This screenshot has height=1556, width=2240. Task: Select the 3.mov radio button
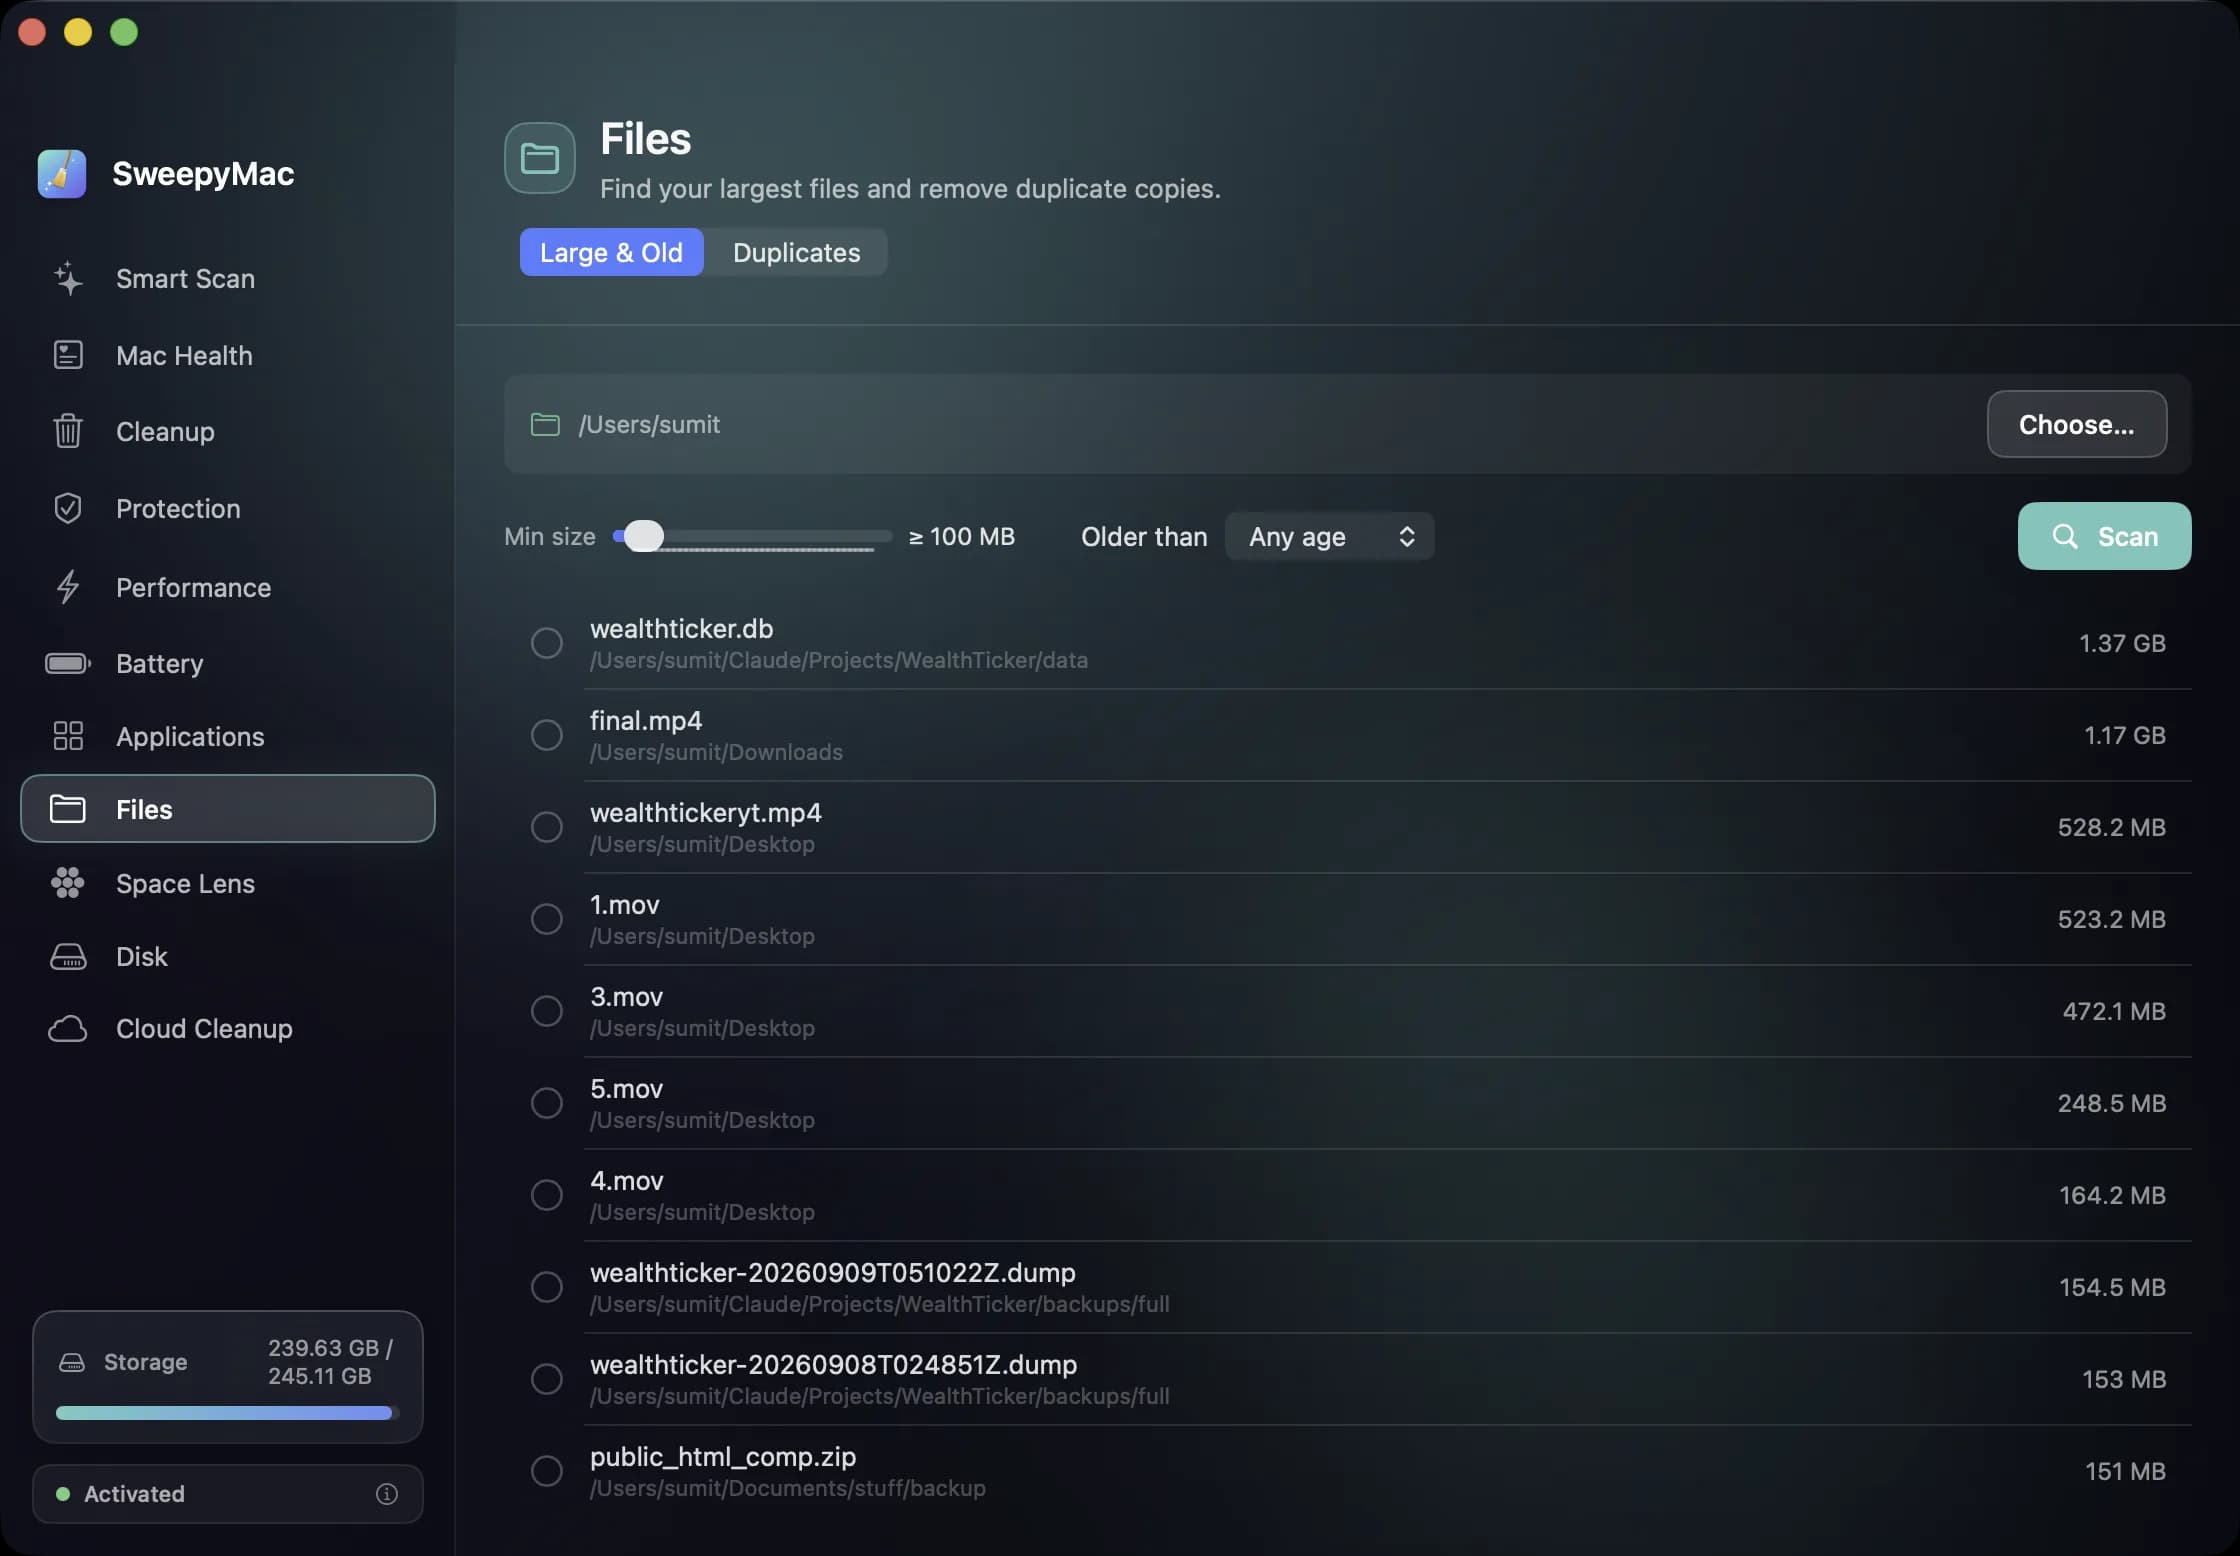coord(546,1011)
